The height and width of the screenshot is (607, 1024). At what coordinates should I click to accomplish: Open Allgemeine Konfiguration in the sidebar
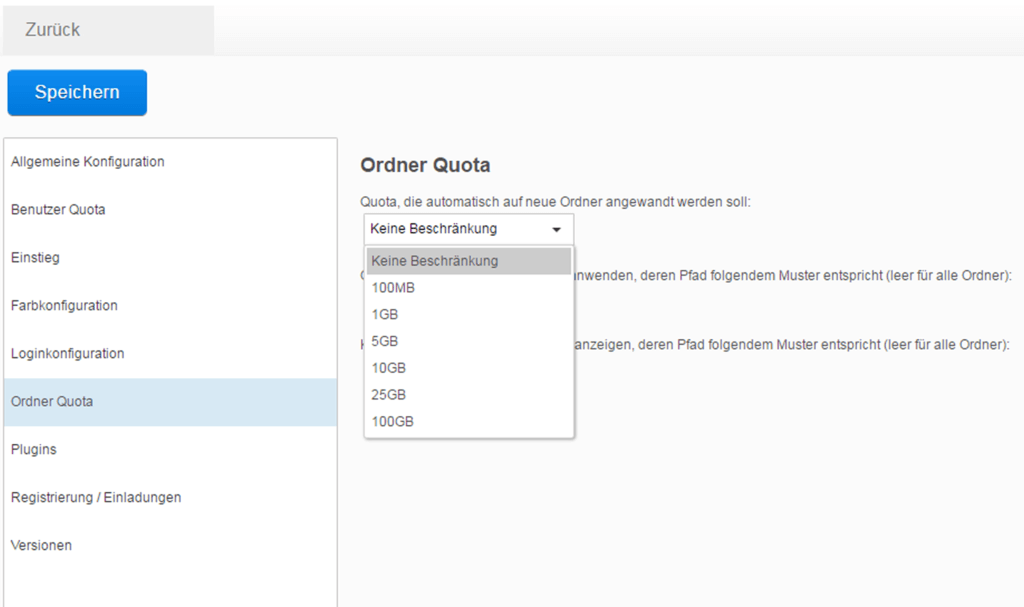(88, 162)
